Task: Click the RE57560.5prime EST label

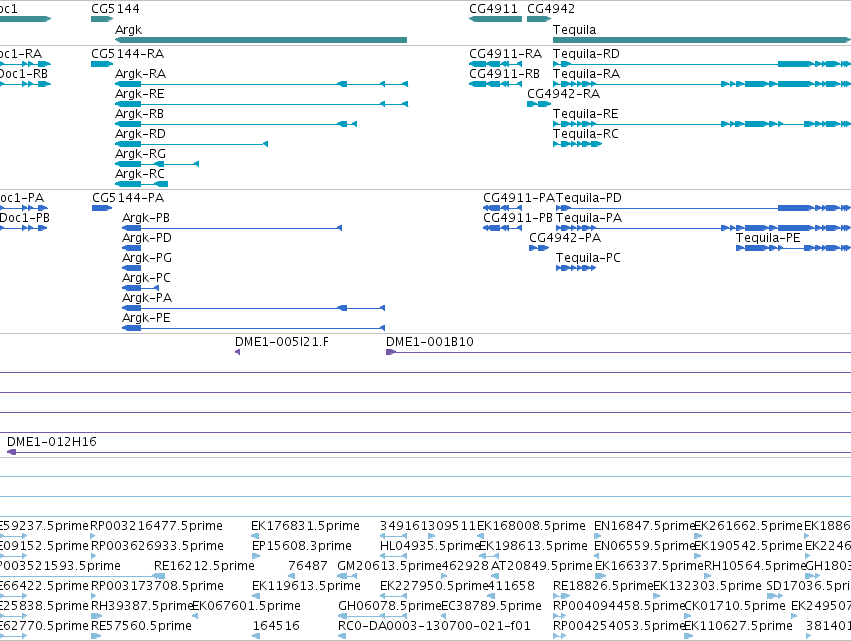Action: click(x=141, y=626)
